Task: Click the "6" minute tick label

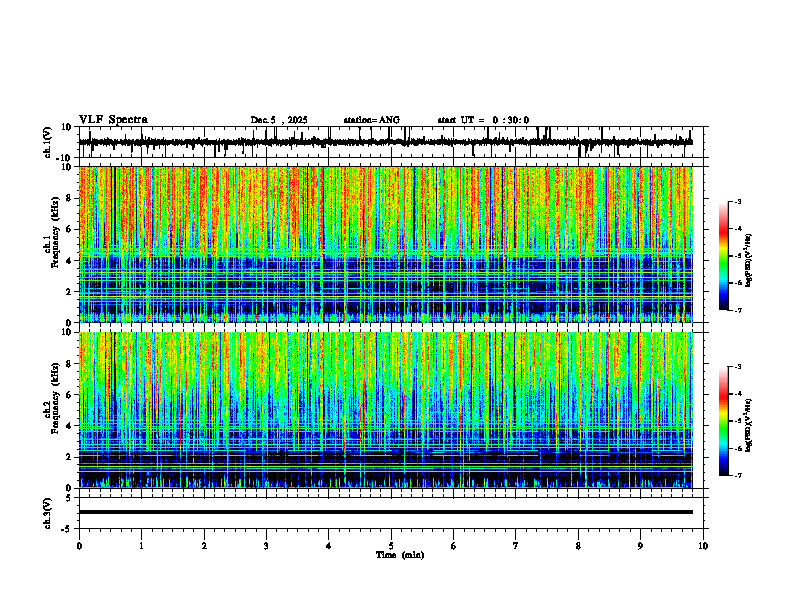Action: point(454,546)
